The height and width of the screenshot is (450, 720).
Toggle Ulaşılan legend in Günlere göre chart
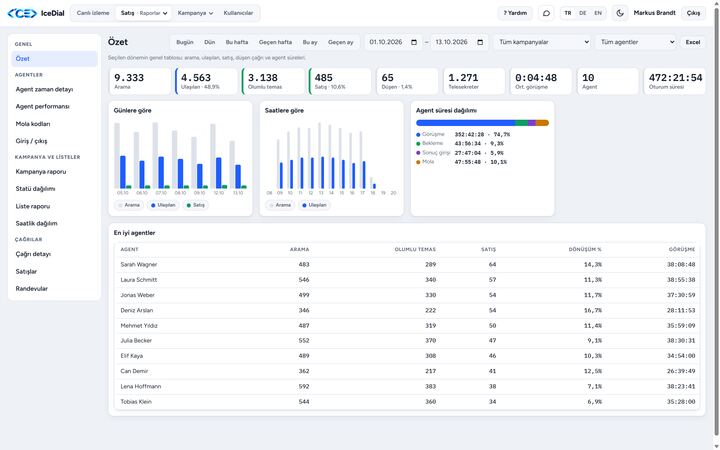163,205
